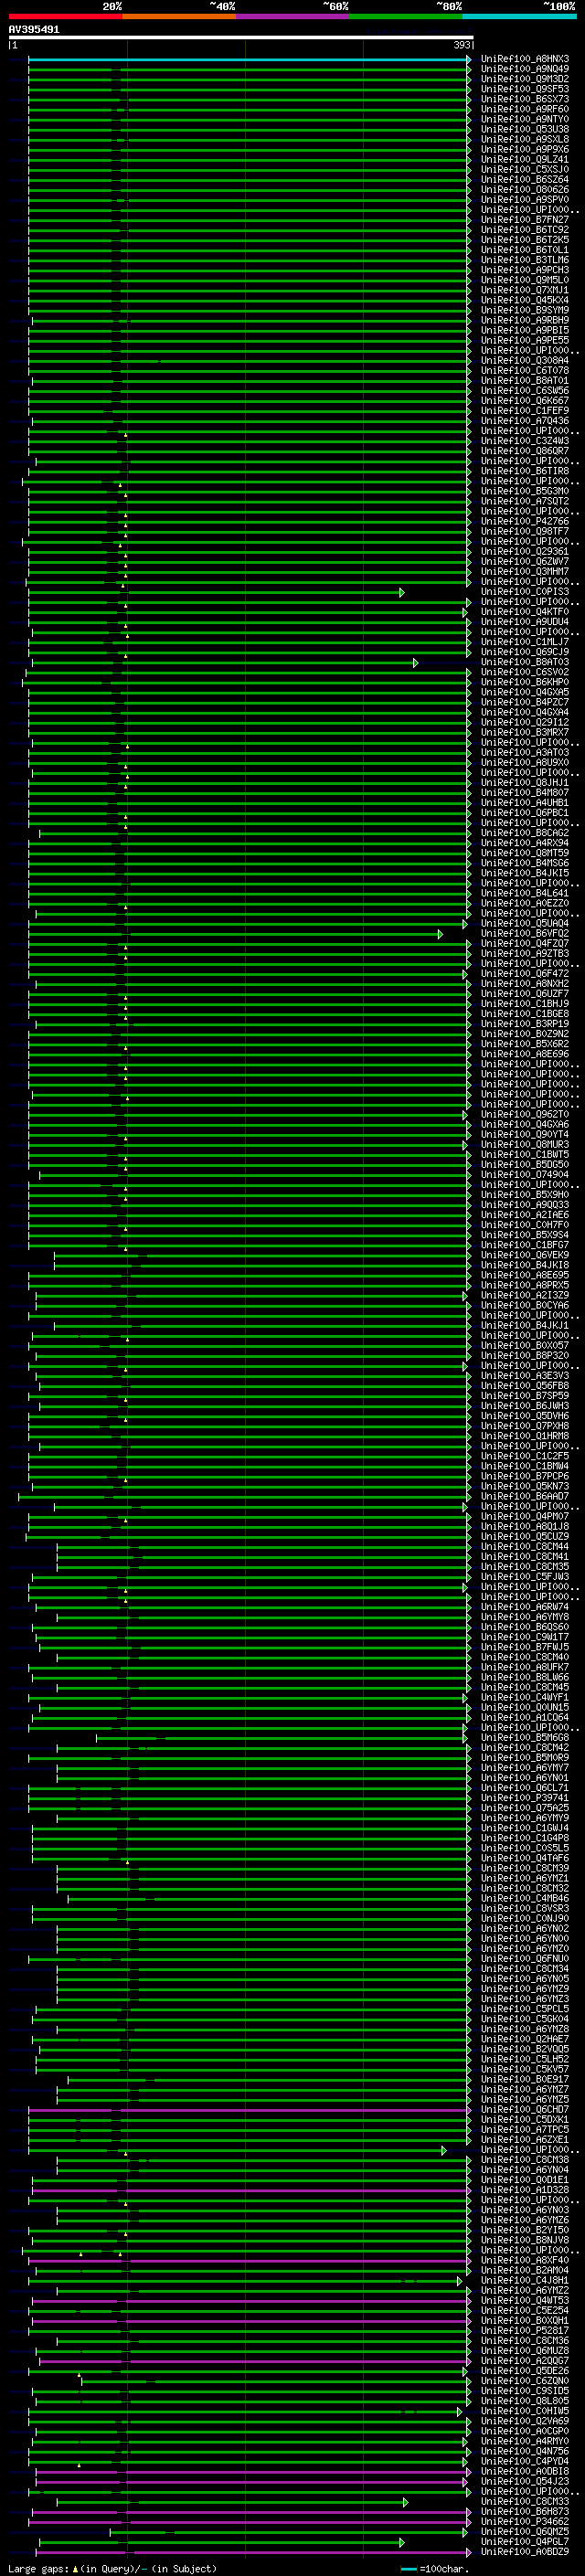Select the UniRef100_Q9LZ41 label

pos(525,160)
